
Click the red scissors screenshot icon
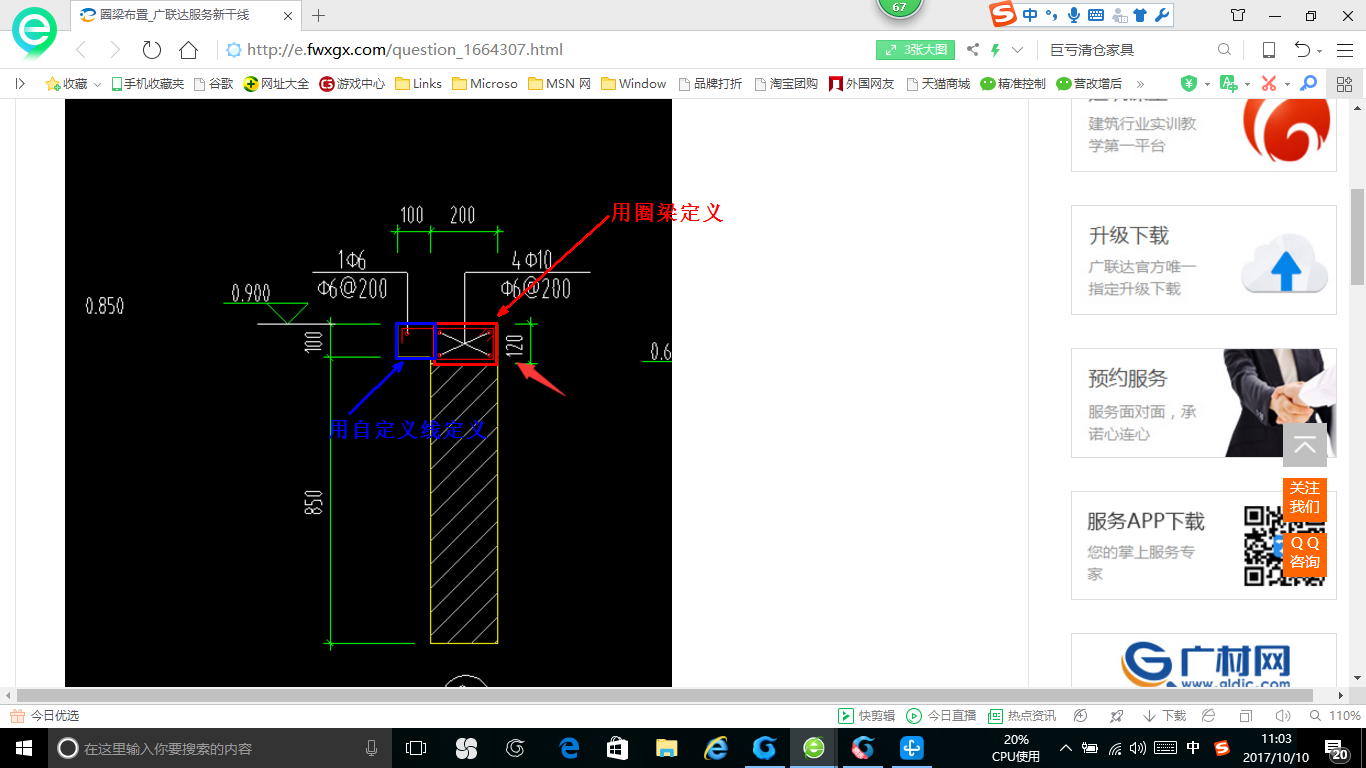pos(1269,84)
